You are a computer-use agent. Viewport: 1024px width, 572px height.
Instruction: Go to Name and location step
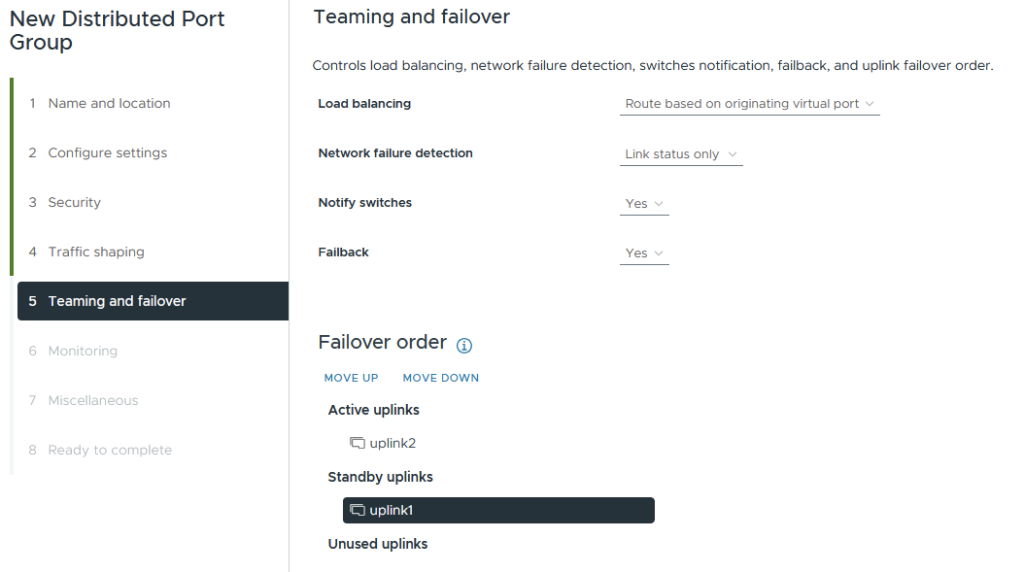click(x=109, y=103)
